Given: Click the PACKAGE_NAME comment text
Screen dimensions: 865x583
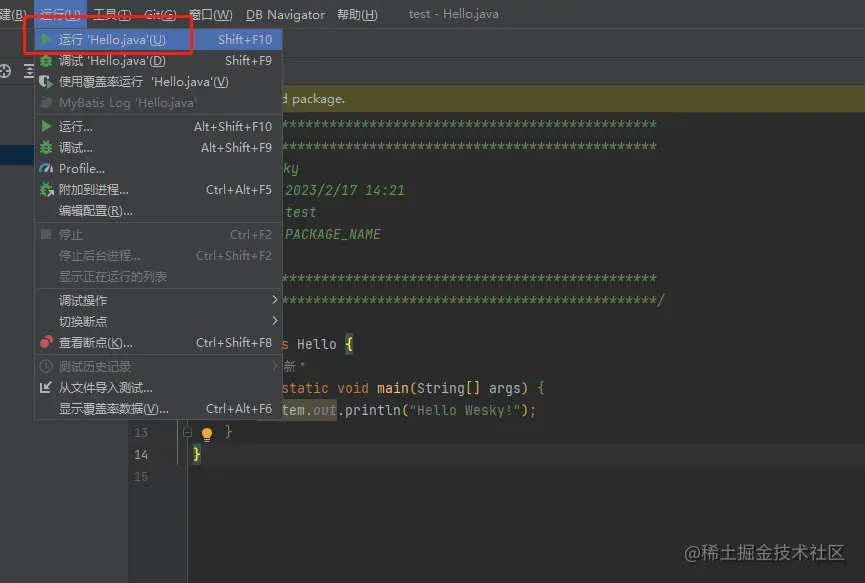Looking at the screenshot, I should 333,234.
